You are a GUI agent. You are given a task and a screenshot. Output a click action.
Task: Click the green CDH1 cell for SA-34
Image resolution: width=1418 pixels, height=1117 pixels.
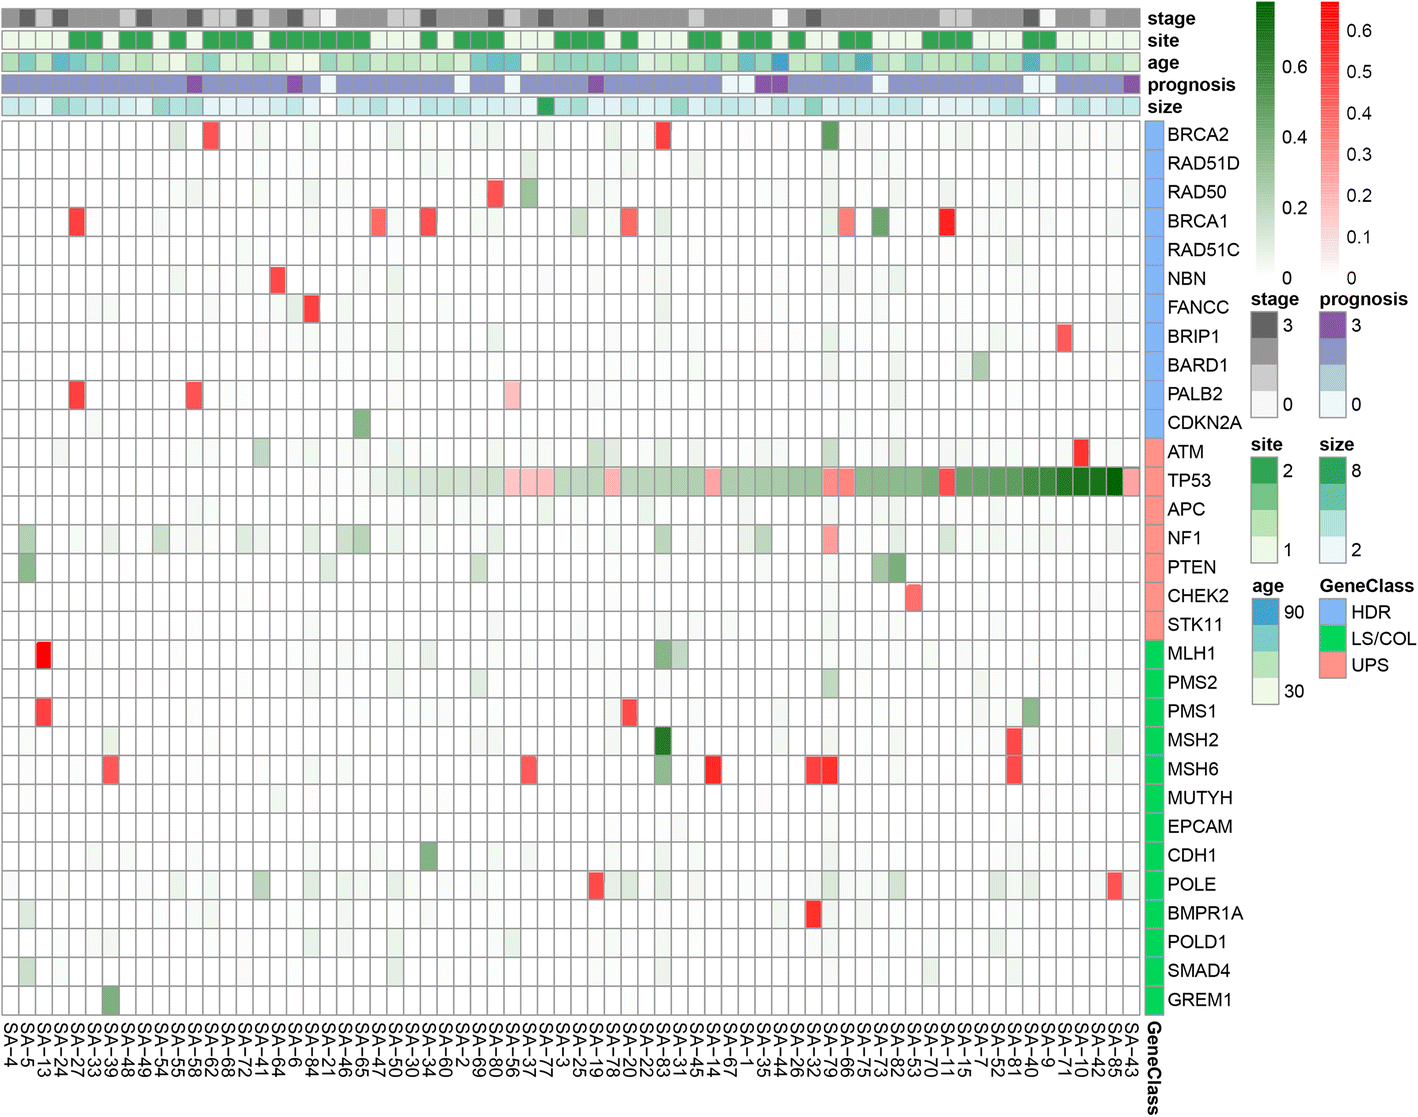point(428,856)
